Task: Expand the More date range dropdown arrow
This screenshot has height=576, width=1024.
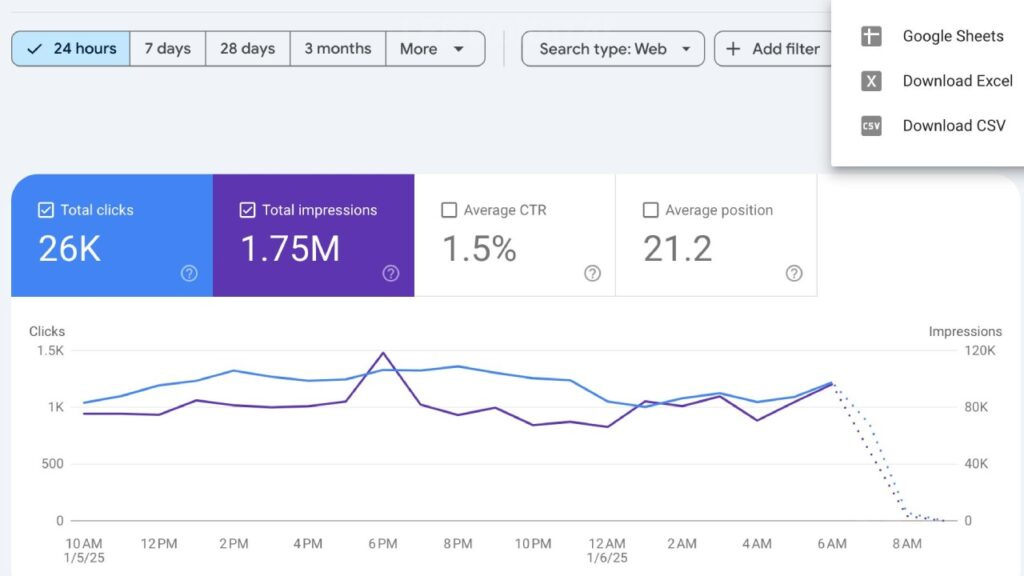Action: 458,49
